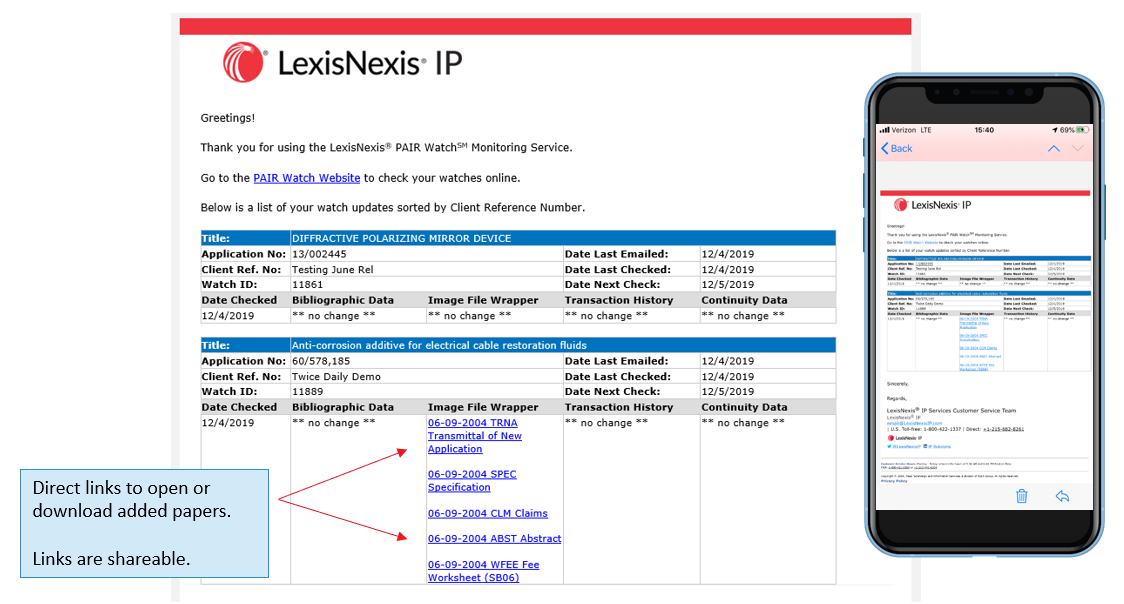Image resolution: width=1124 pixels, height=604 pixels.
Task: Tap the Back chevron on the phone
Action: (885, 148)
